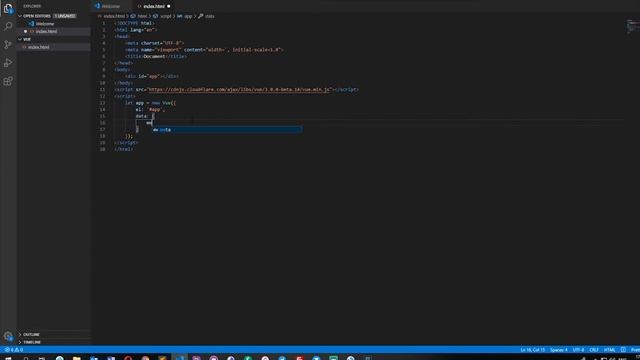
Task: Open the Extensions view
Action: coord(8,81)
